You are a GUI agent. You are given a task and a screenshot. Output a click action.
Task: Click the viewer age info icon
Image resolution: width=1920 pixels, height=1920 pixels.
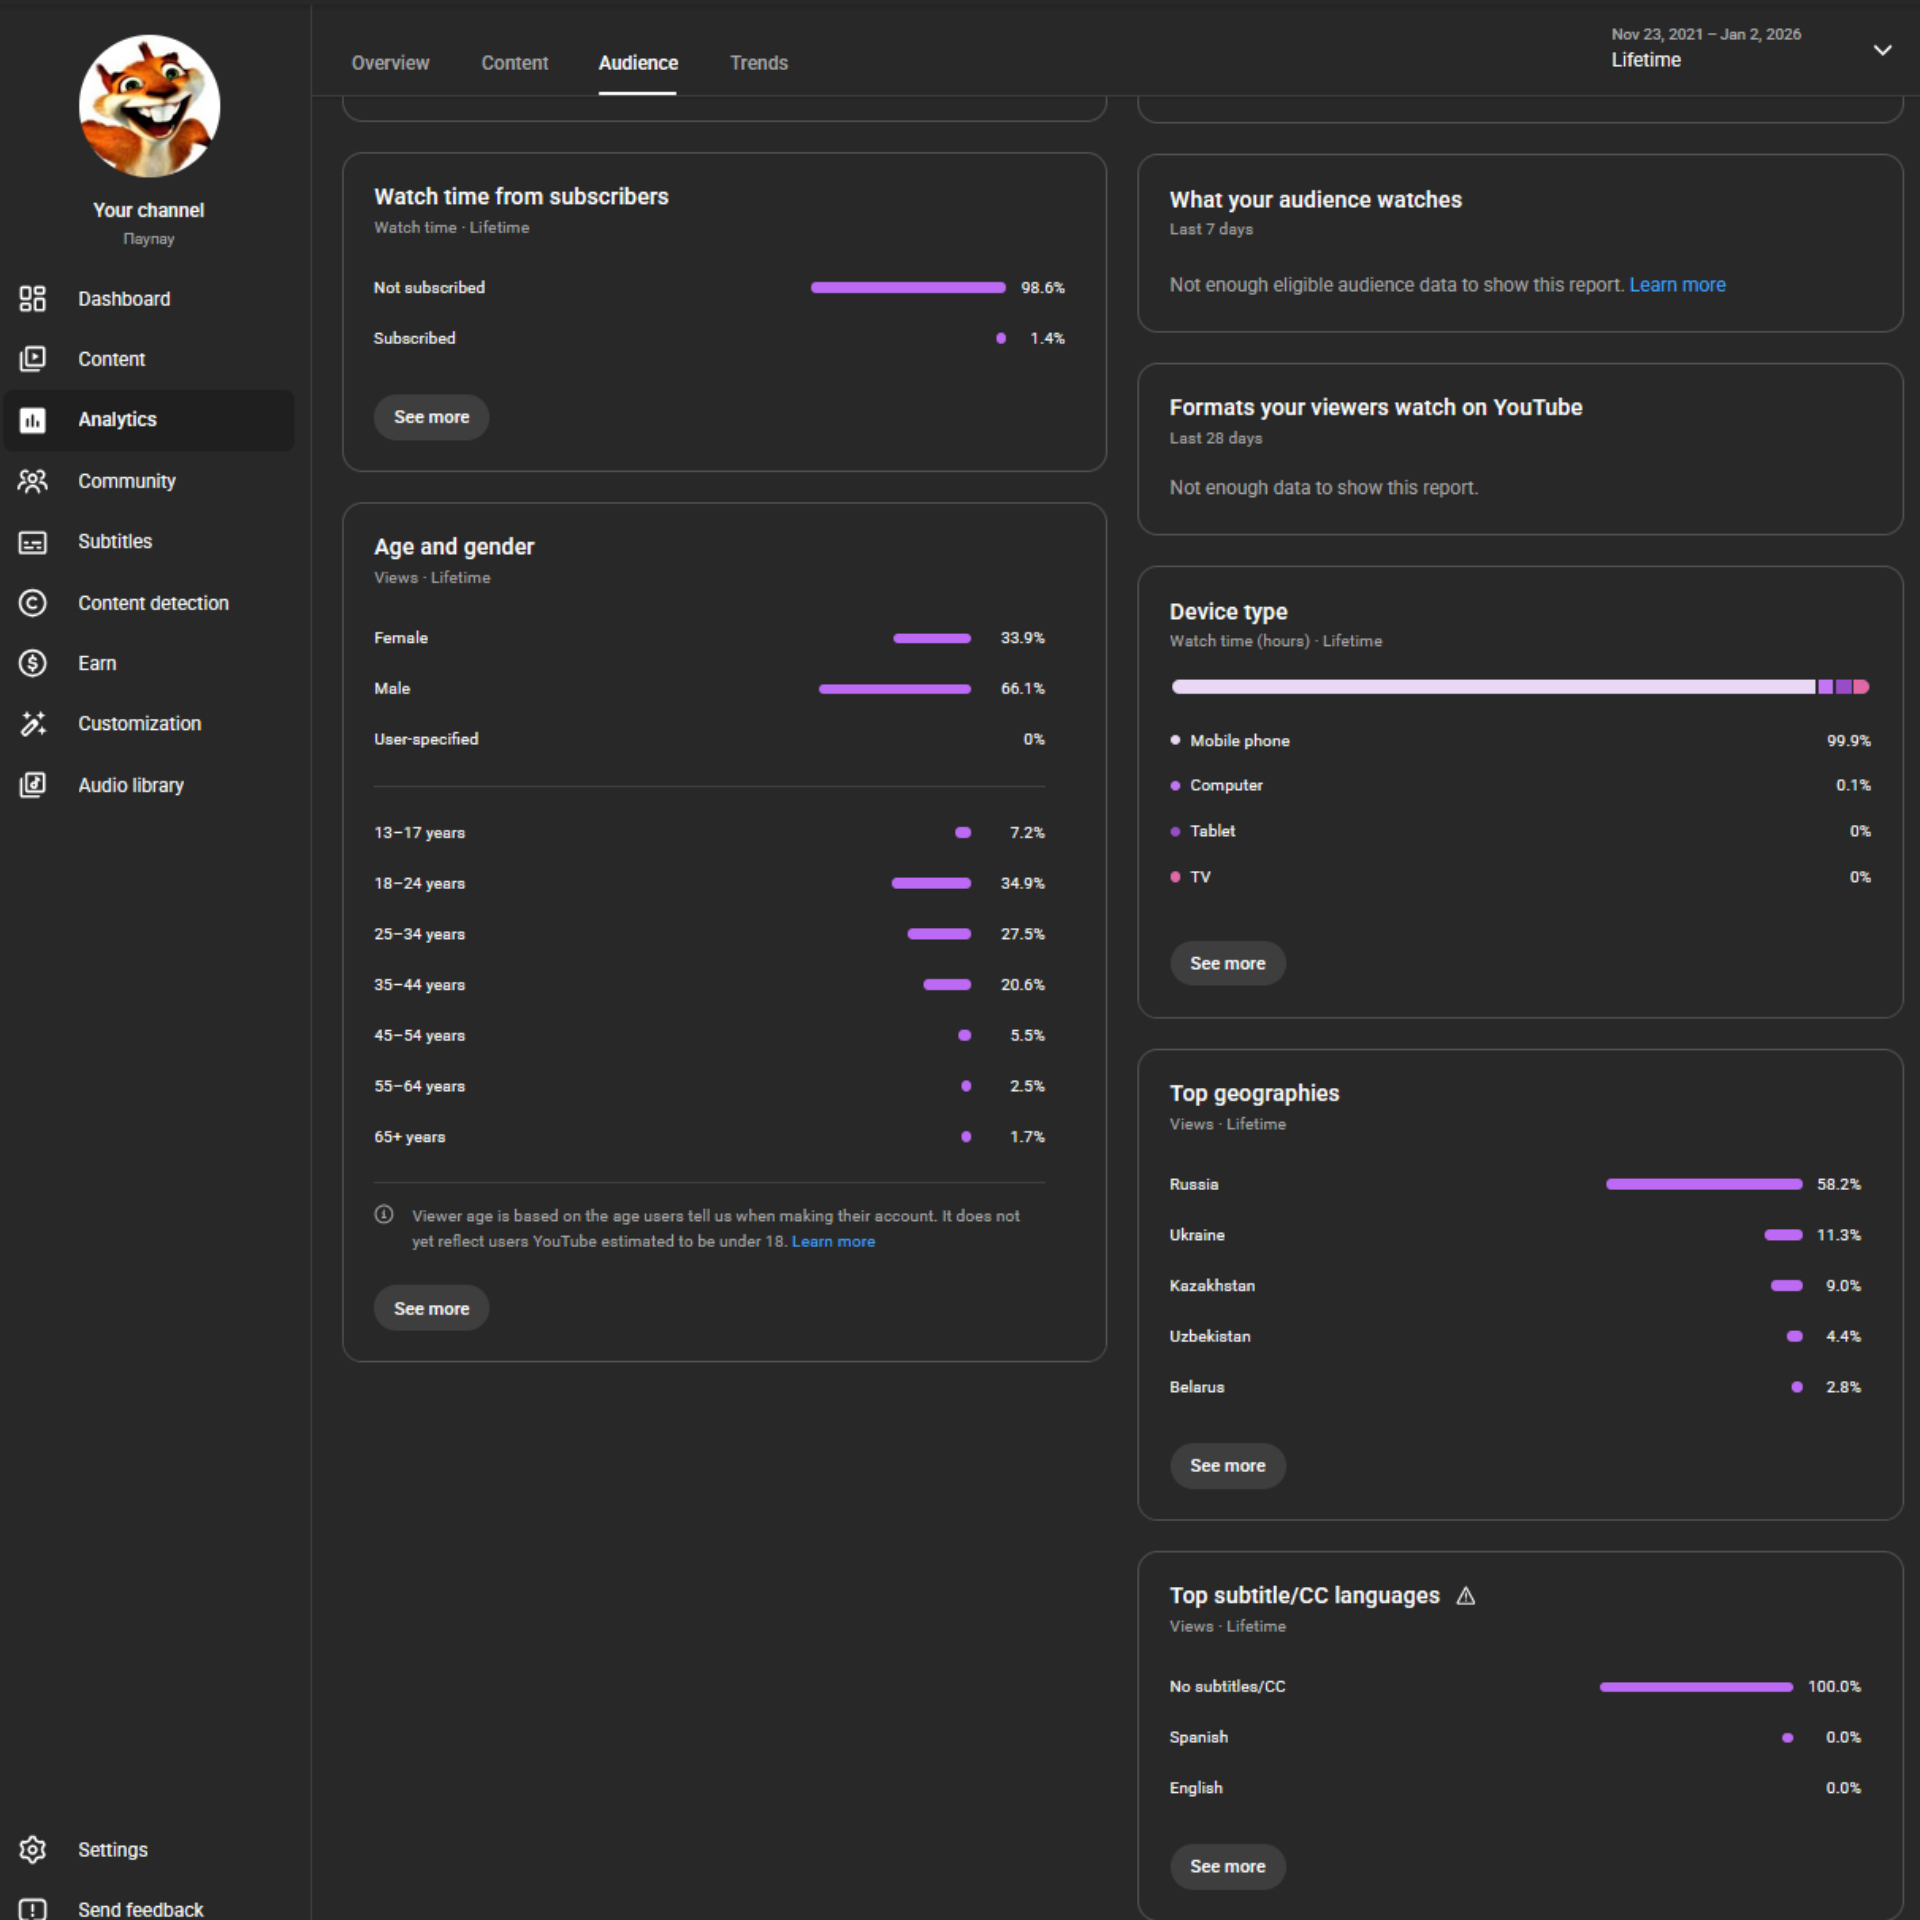(384, 1215)
